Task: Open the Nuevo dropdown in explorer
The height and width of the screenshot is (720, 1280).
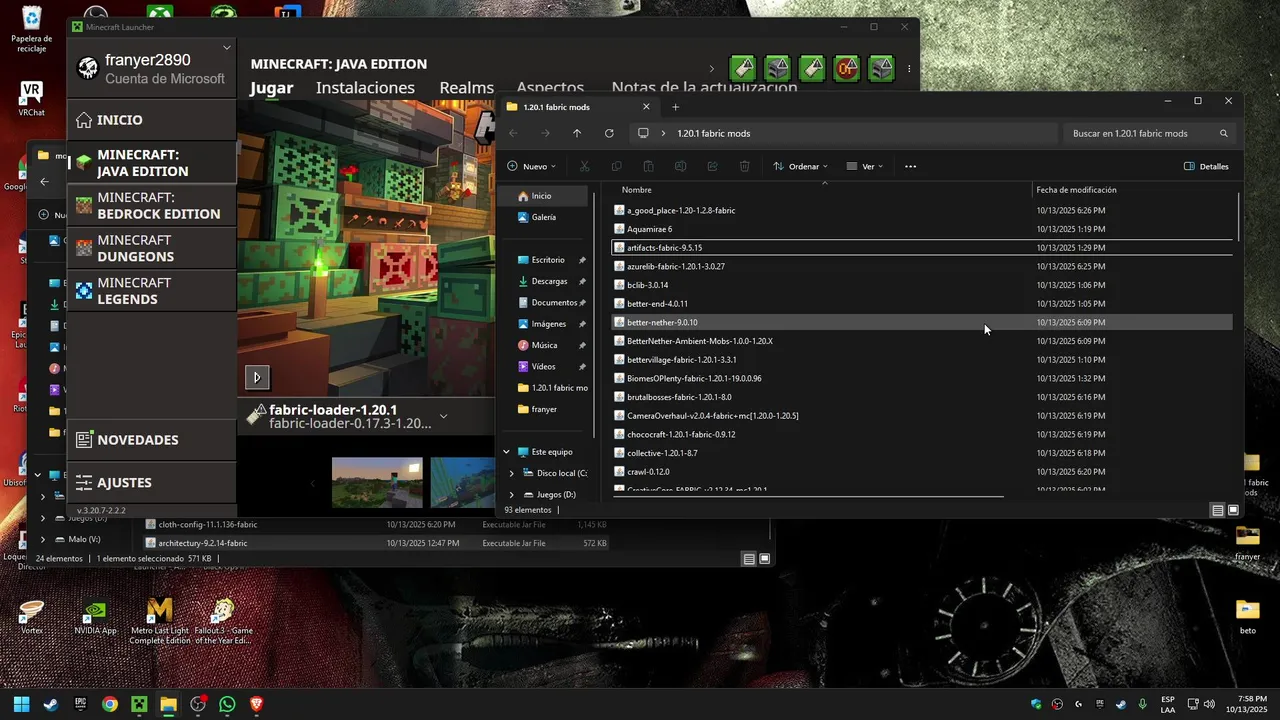Action: [x=531, y=166]
